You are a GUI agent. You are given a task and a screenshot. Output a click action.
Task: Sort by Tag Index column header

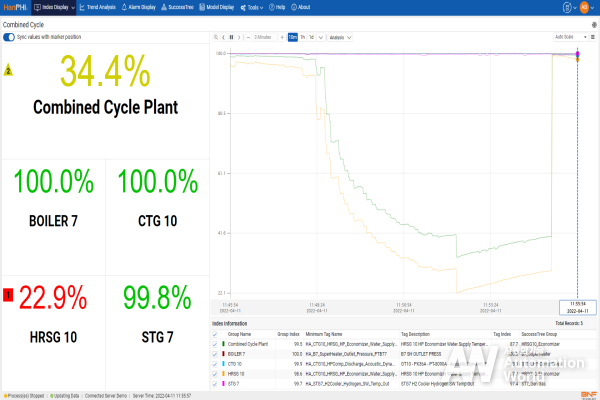[502, 334]
